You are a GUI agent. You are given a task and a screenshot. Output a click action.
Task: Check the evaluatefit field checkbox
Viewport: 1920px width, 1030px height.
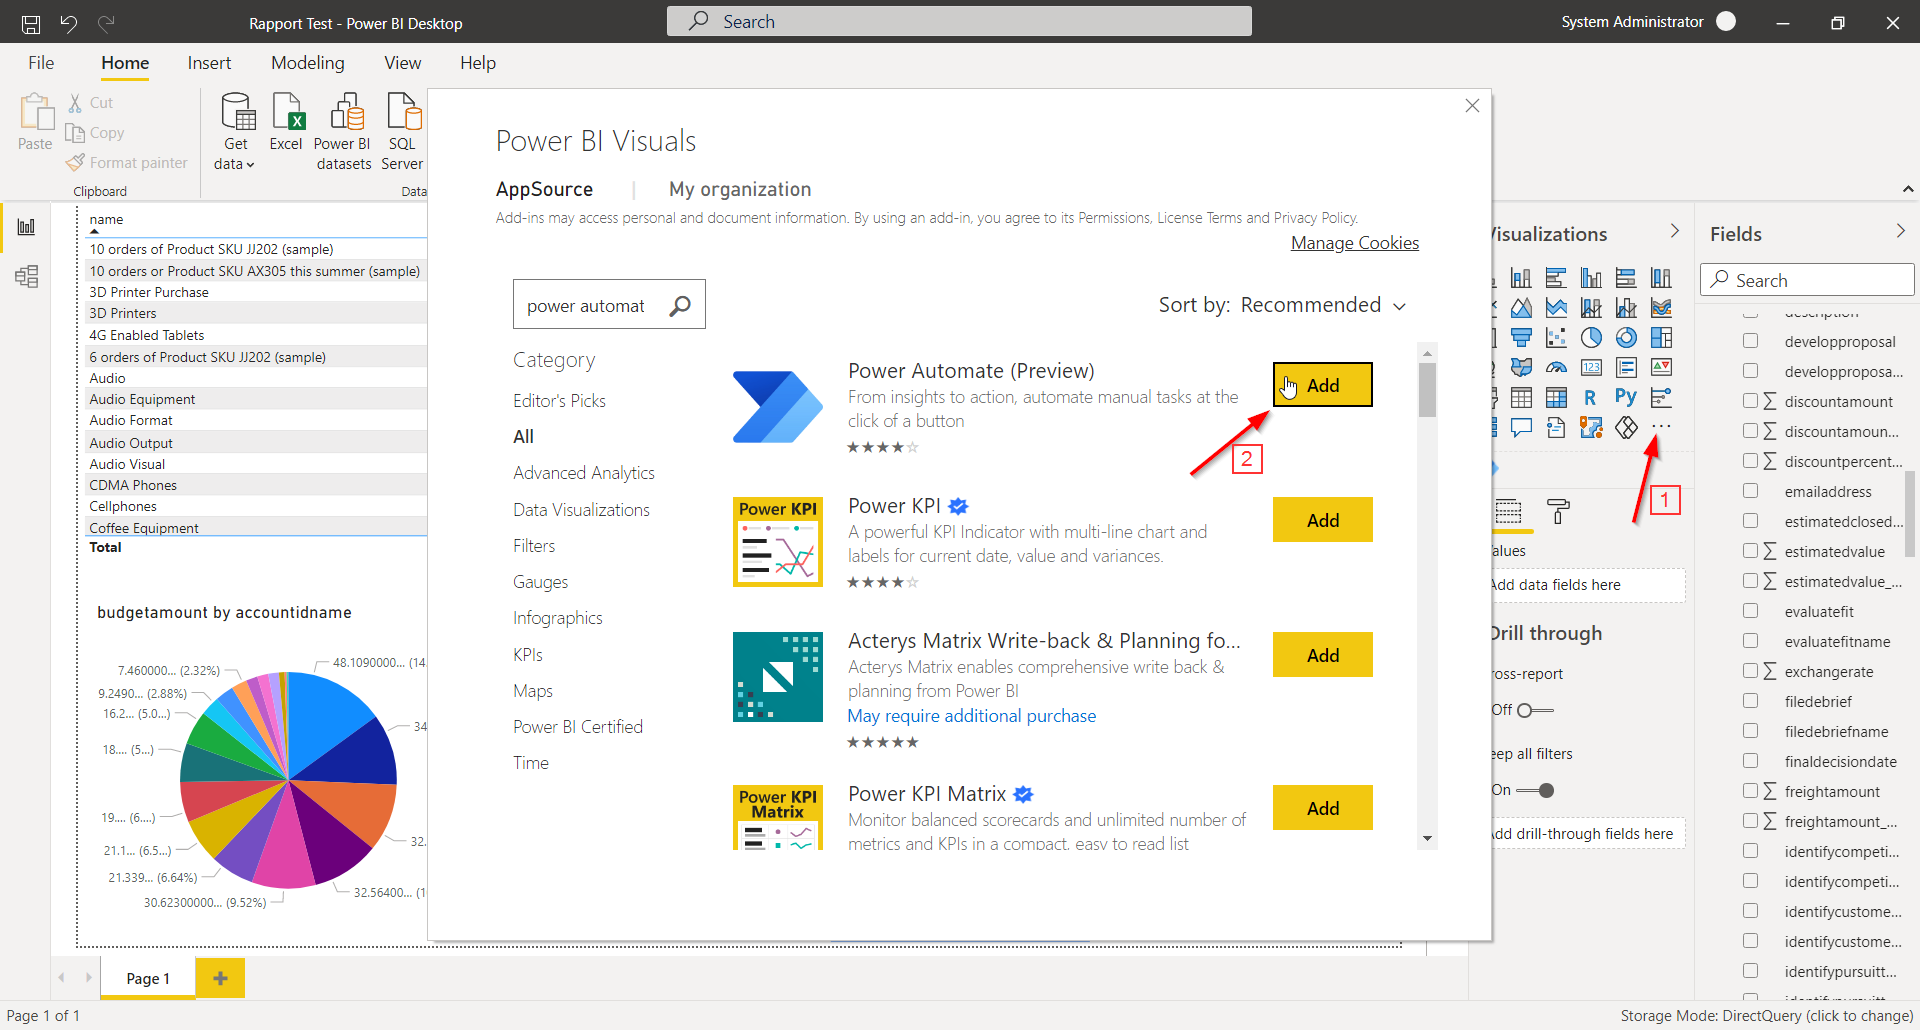[1751, 610]
